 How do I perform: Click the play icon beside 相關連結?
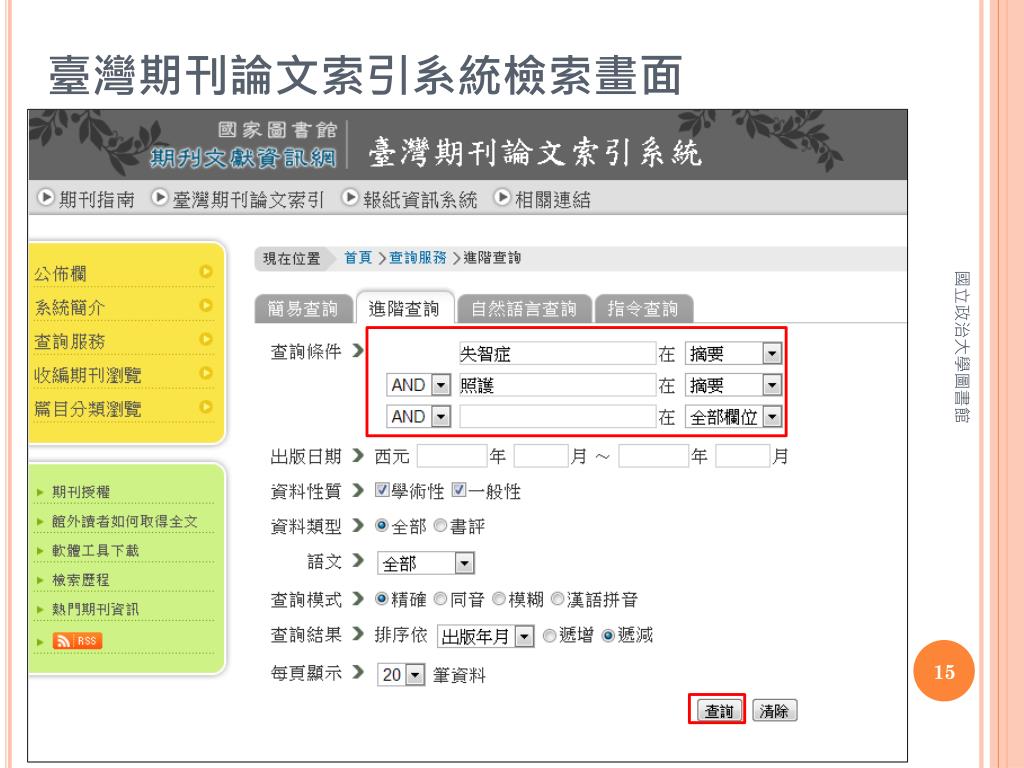502,197
